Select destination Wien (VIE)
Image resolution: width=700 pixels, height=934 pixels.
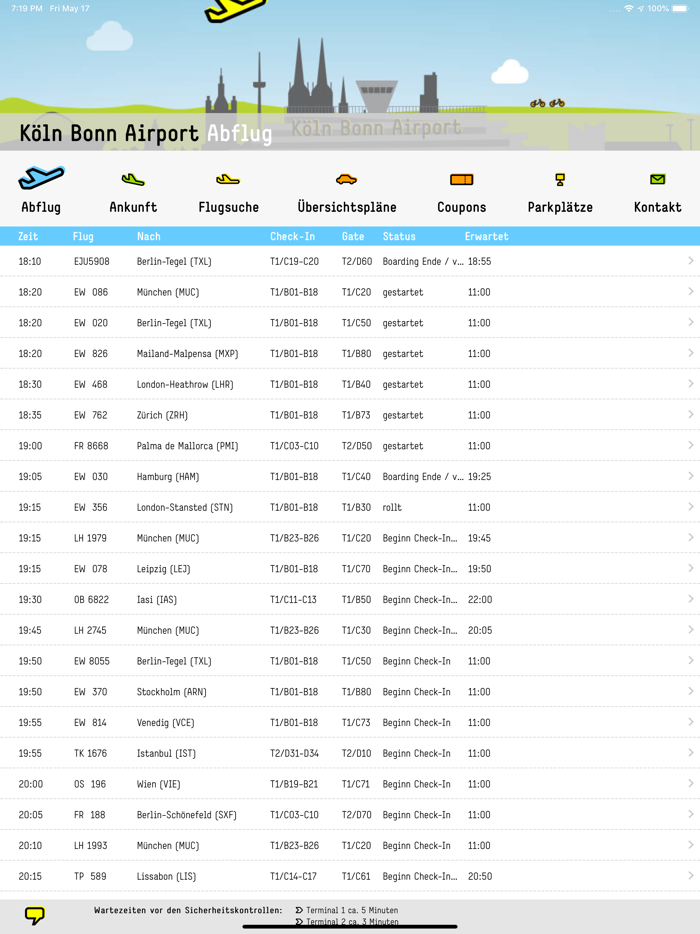click(158, 784)
